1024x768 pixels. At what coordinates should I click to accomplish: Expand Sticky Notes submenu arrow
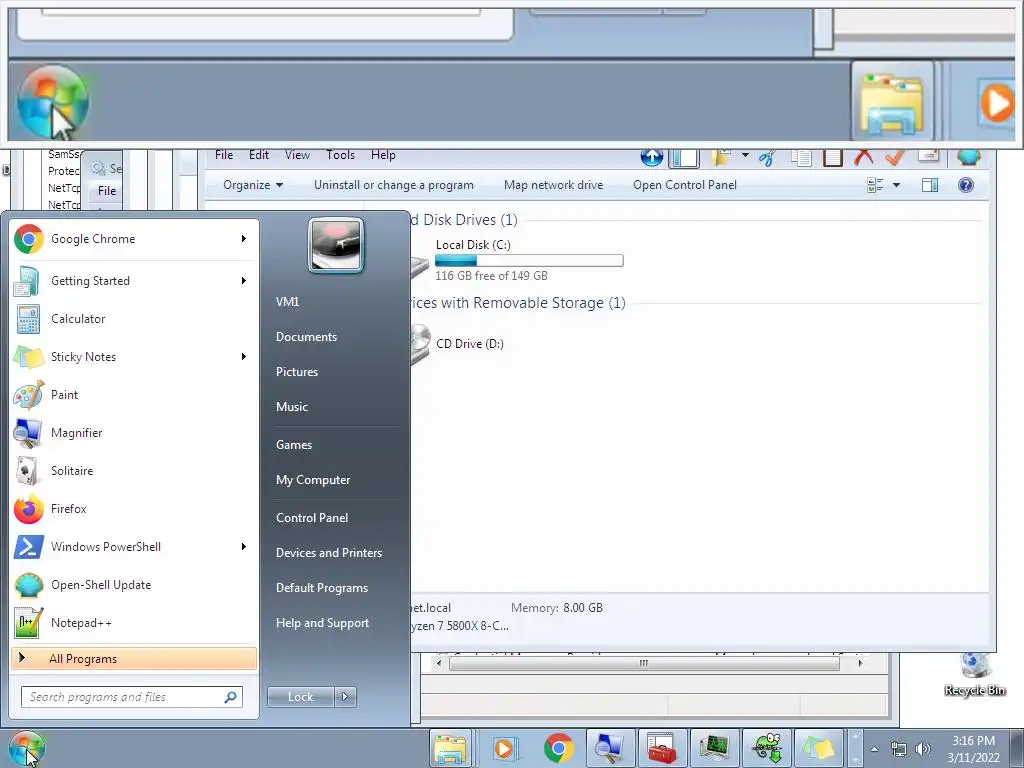(x=244, y=357)
